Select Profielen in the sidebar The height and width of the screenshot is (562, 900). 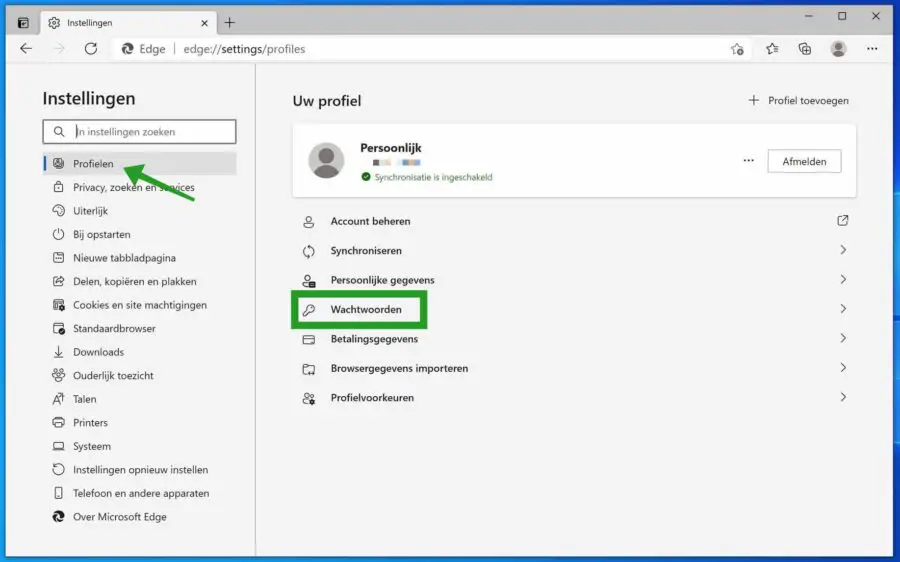pos(139,164)
